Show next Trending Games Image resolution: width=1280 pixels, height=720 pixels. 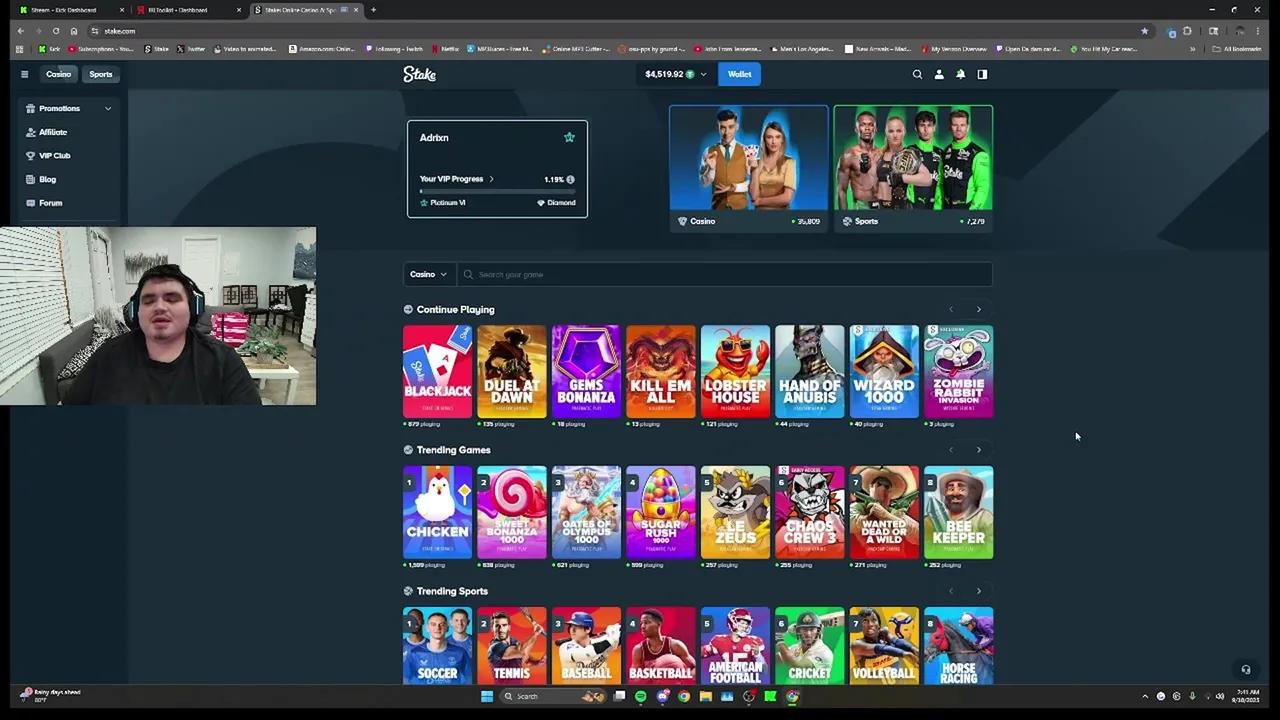978,450
